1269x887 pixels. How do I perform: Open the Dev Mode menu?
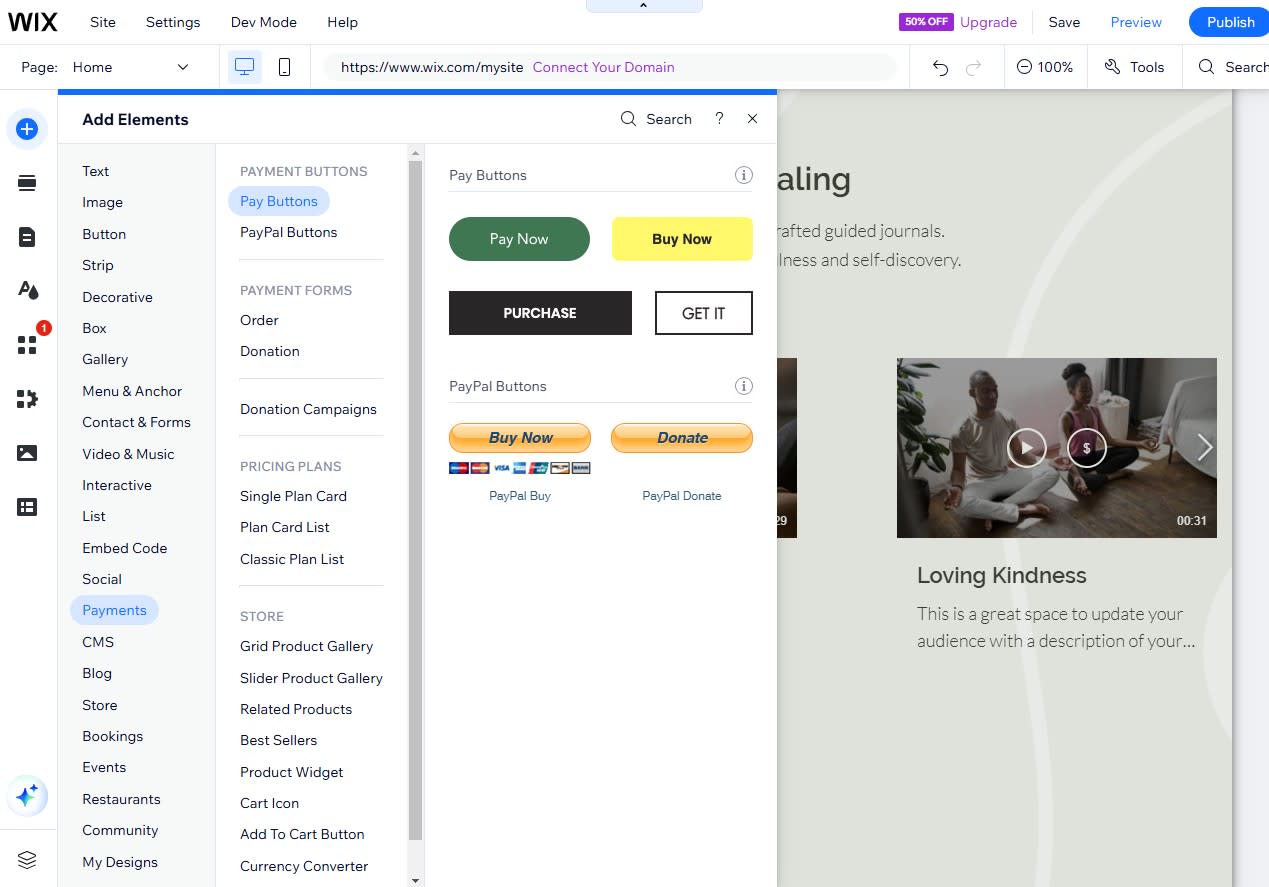[264, 22]
